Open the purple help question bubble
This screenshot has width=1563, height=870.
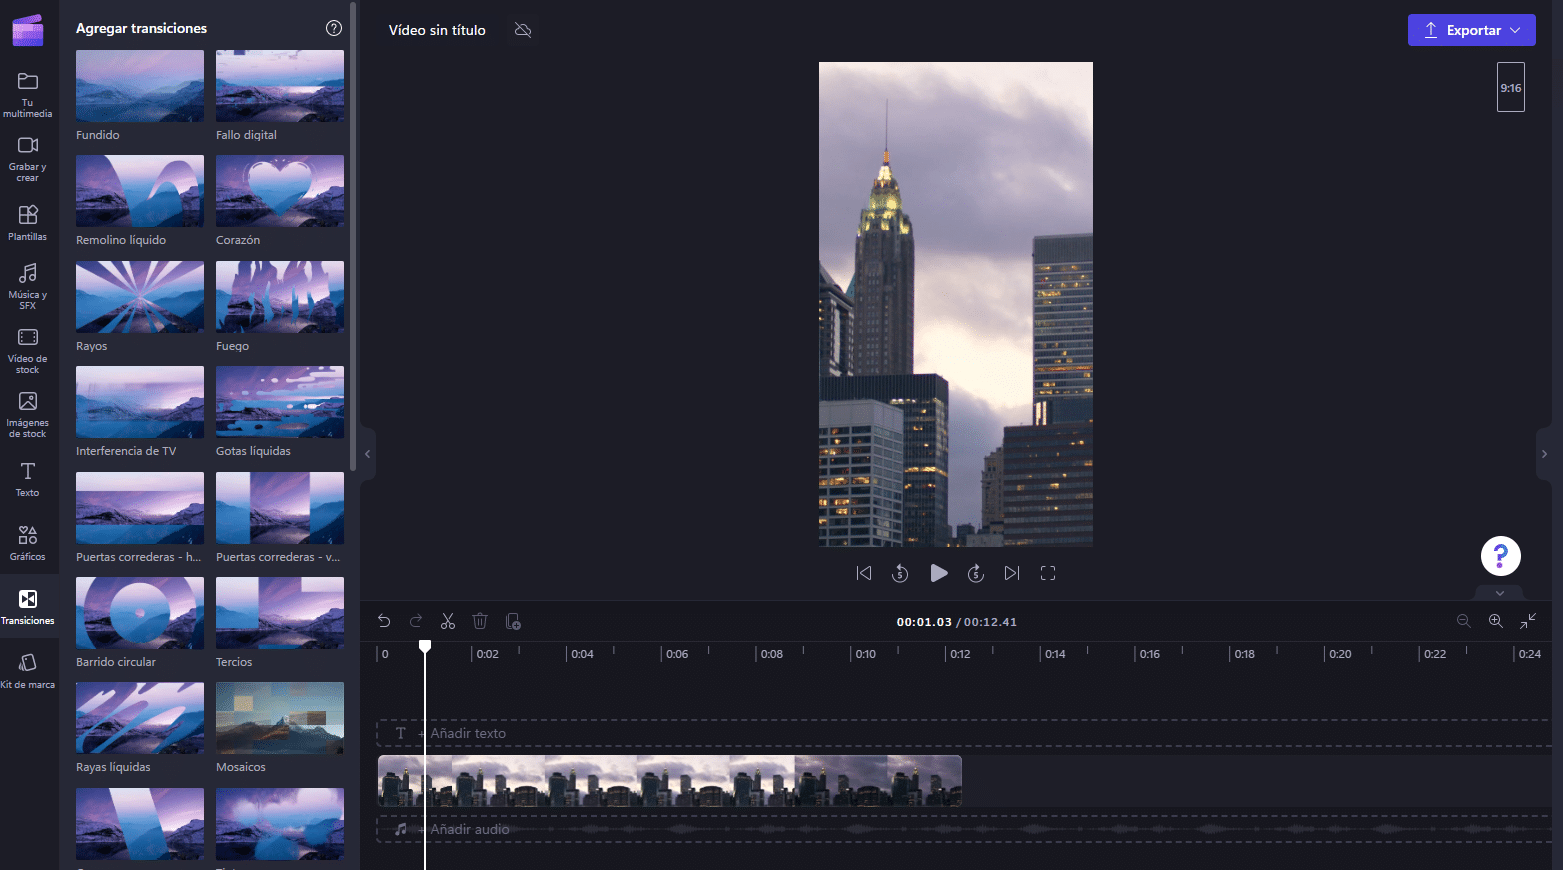coord(1500,555)
